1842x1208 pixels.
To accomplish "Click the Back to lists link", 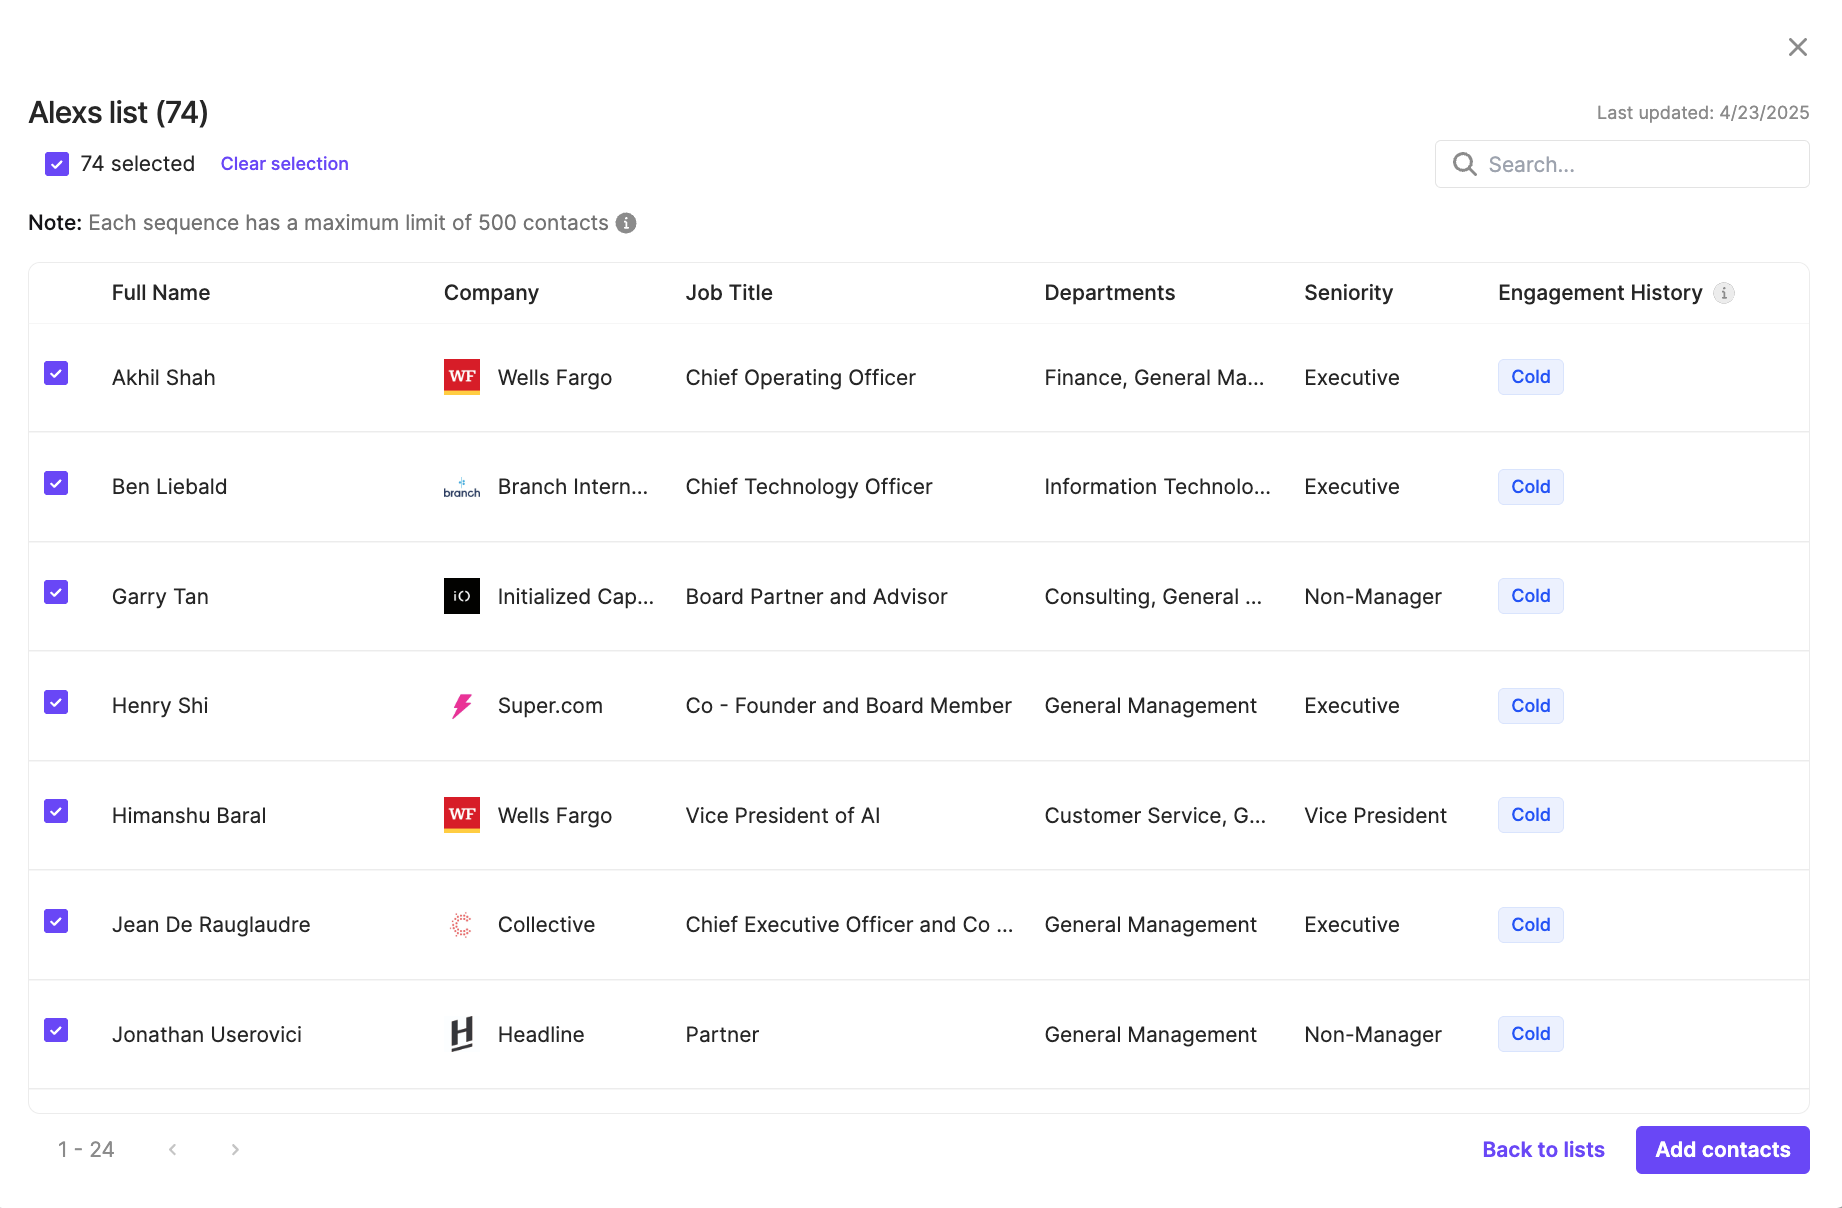I will click(1543, 1150).
